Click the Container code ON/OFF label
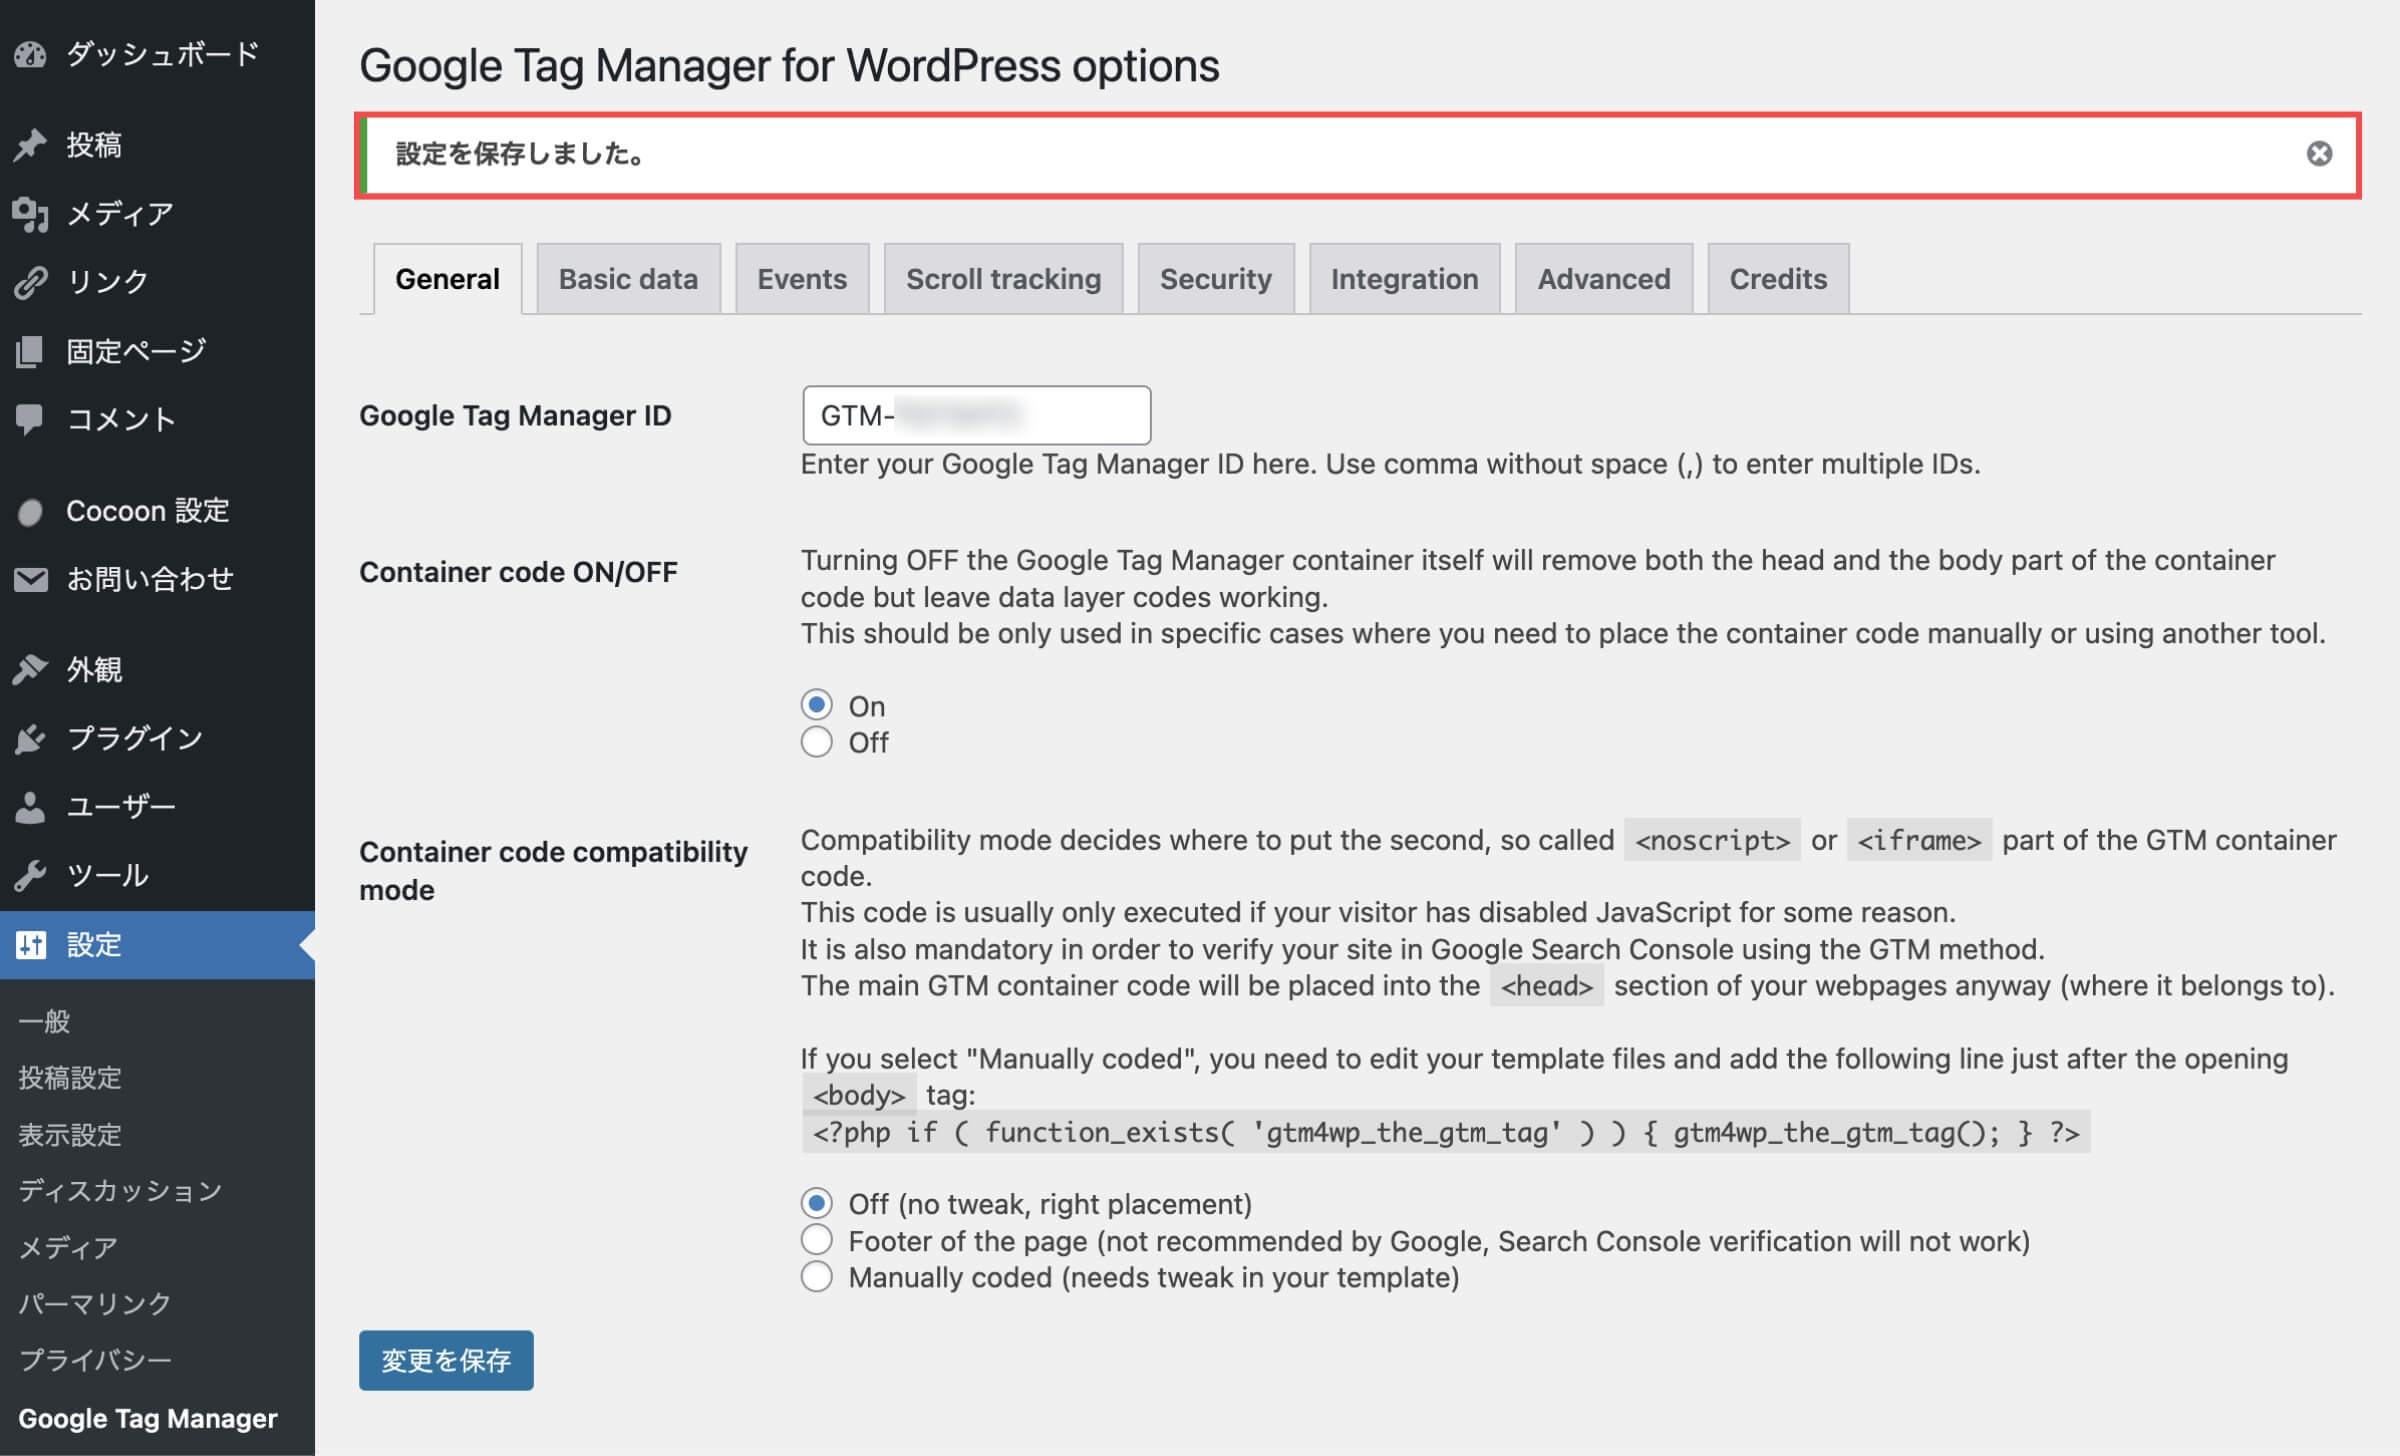 (x=518, y=572)
